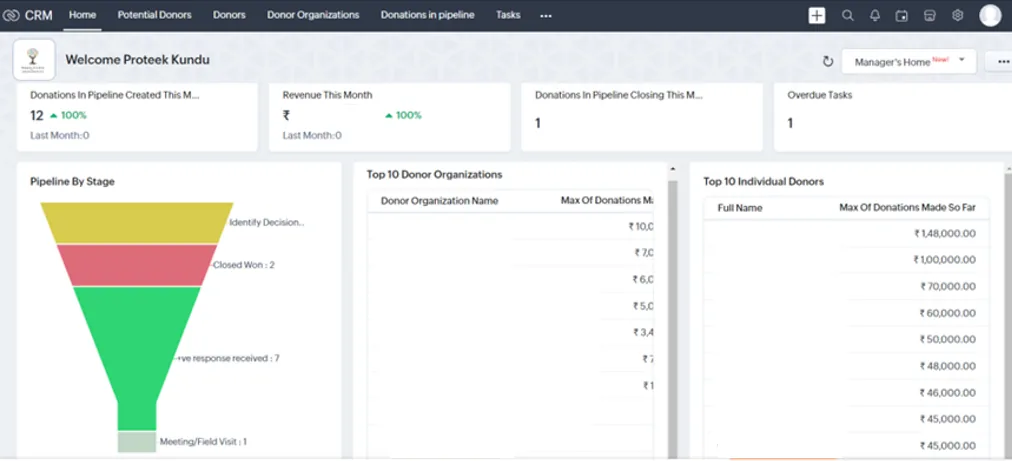Open the search magnifier icon
This screenshot has height=461, width=1012.
(847, 15)
